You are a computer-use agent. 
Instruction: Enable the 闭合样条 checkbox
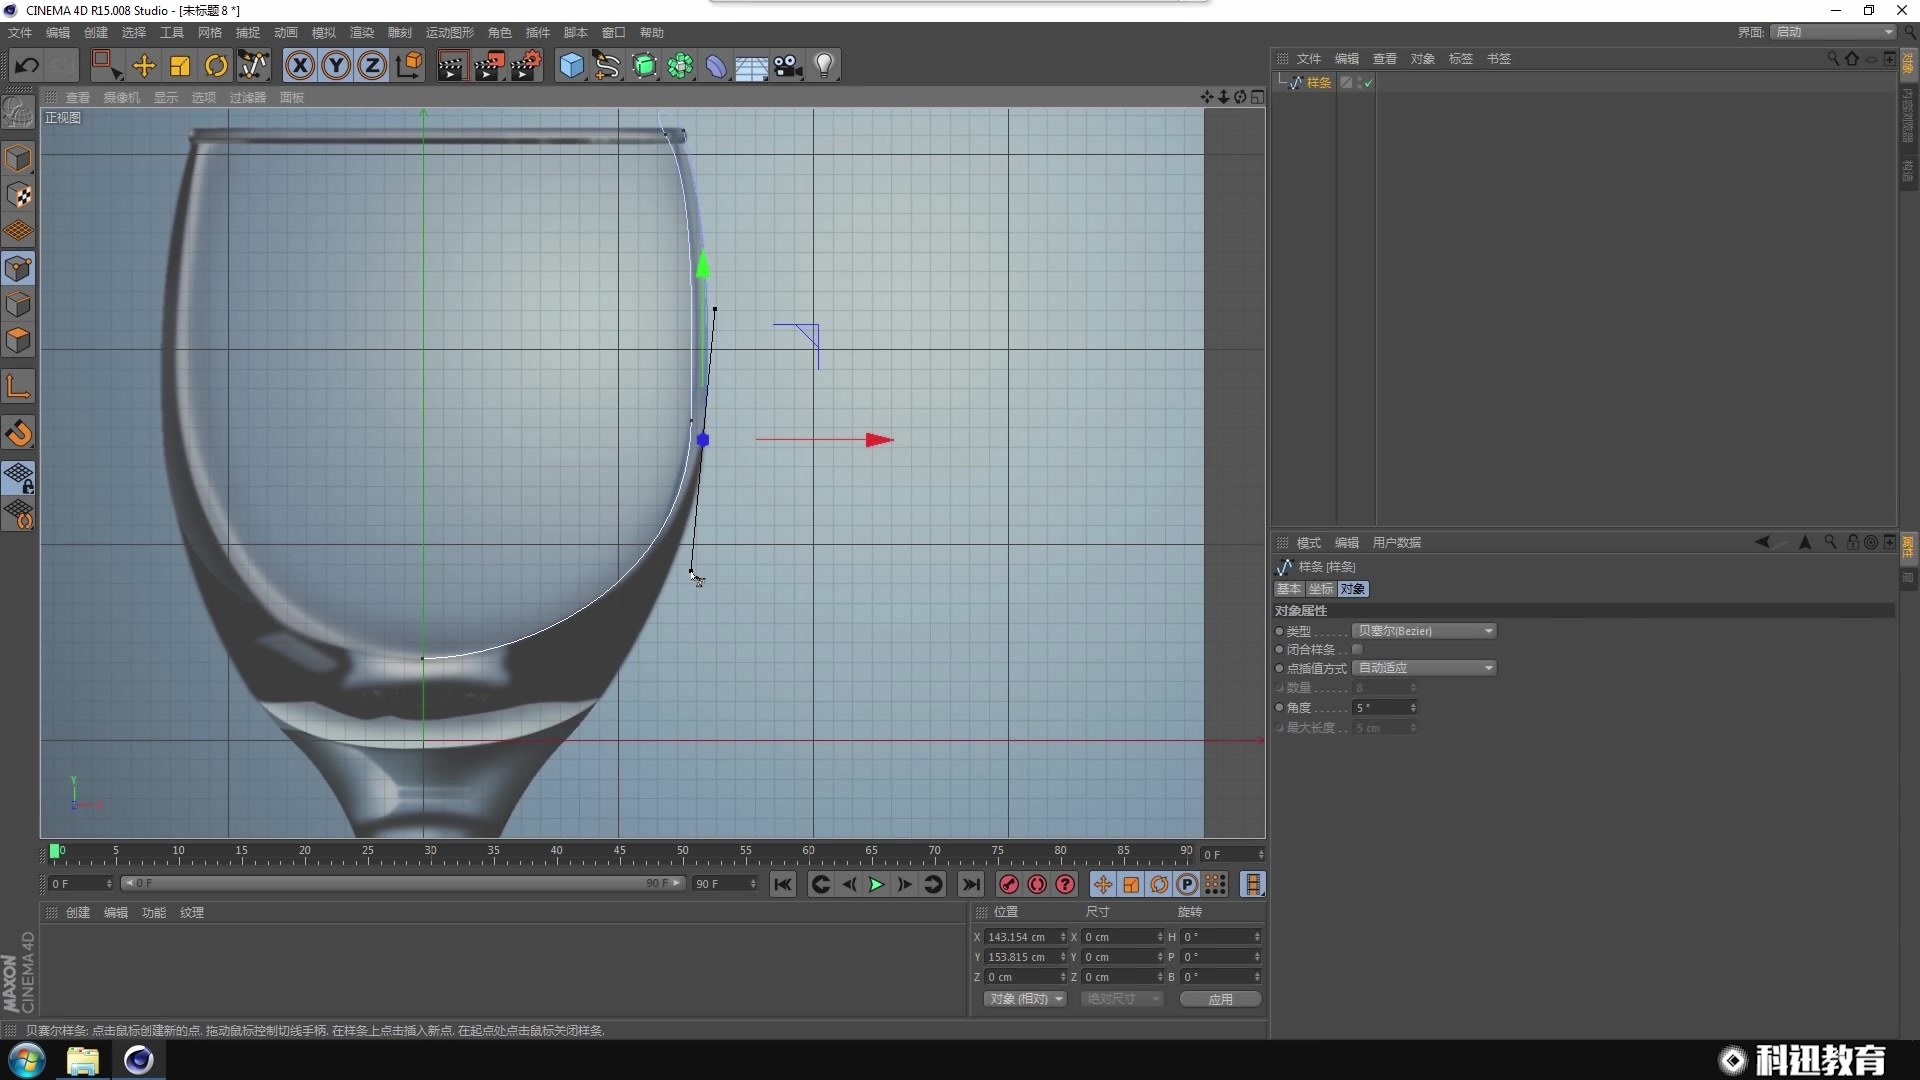(x=1358, y=649)
